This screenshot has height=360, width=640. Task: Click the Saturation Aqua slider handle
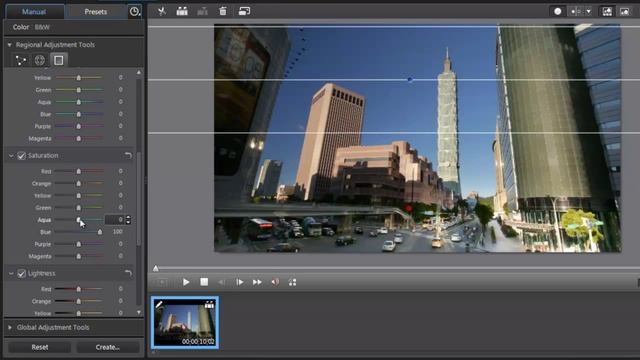coord(78,220)
